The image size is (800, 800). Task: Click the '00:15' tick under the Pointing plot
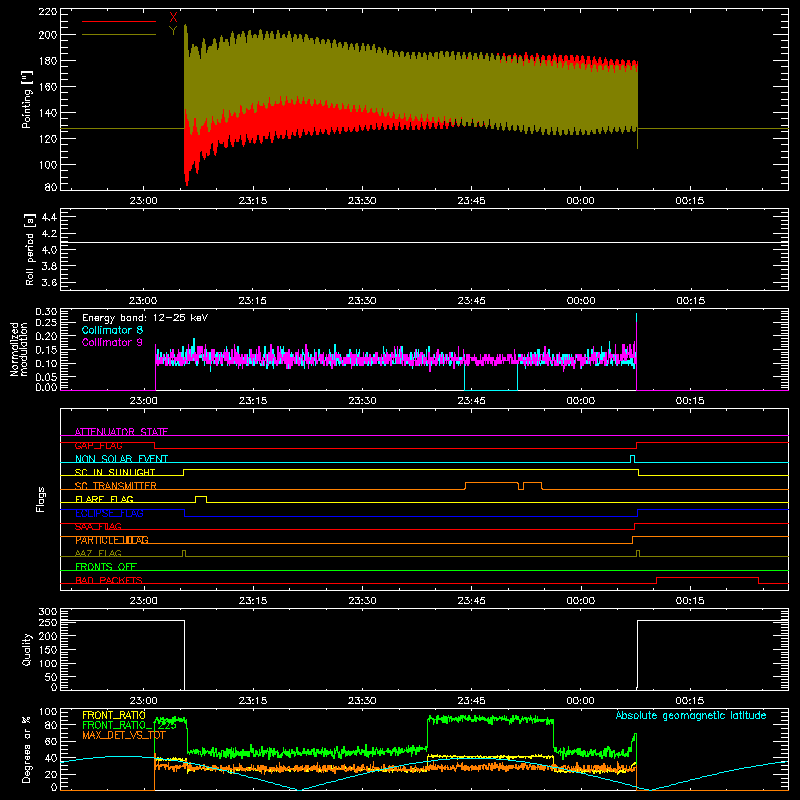690,201
